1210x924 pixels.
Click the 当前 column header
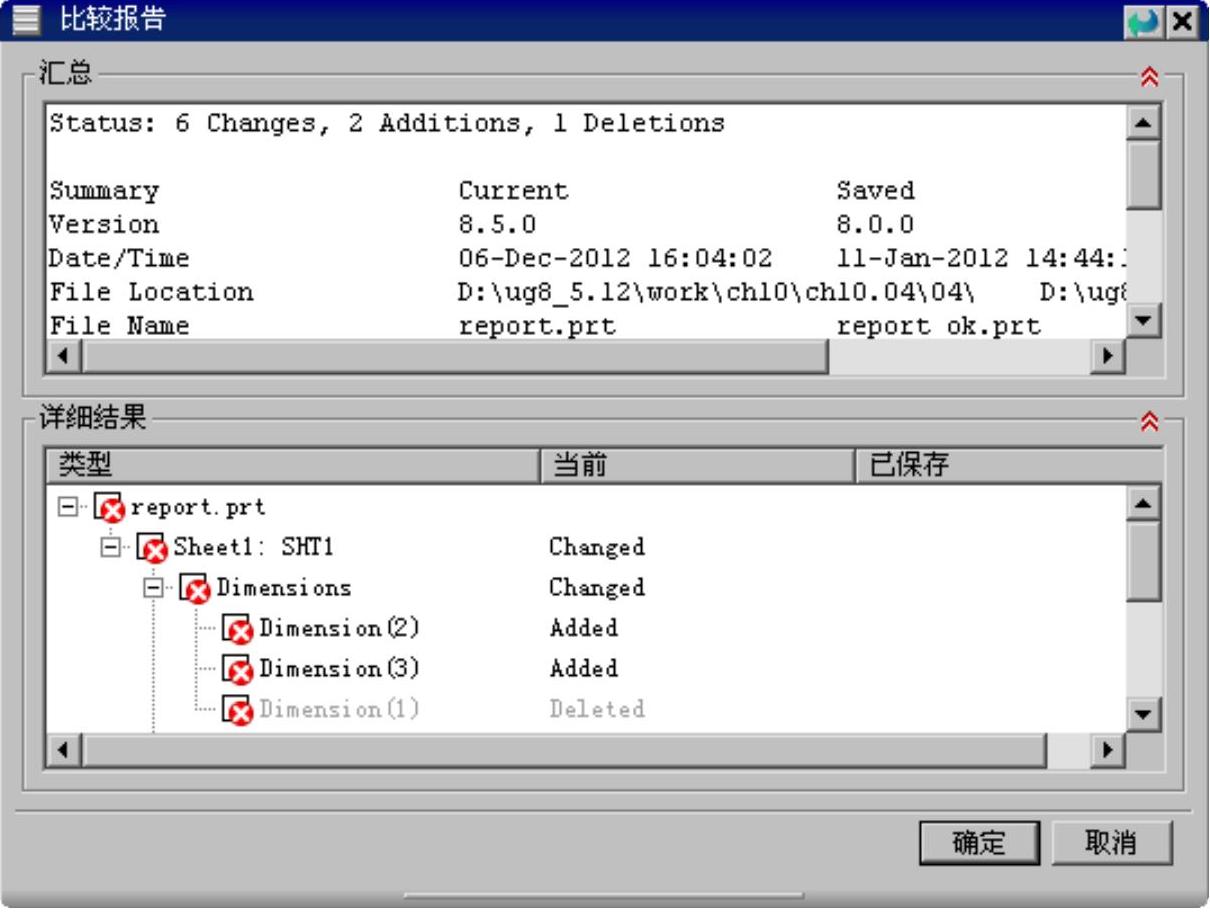coord(697,465)
